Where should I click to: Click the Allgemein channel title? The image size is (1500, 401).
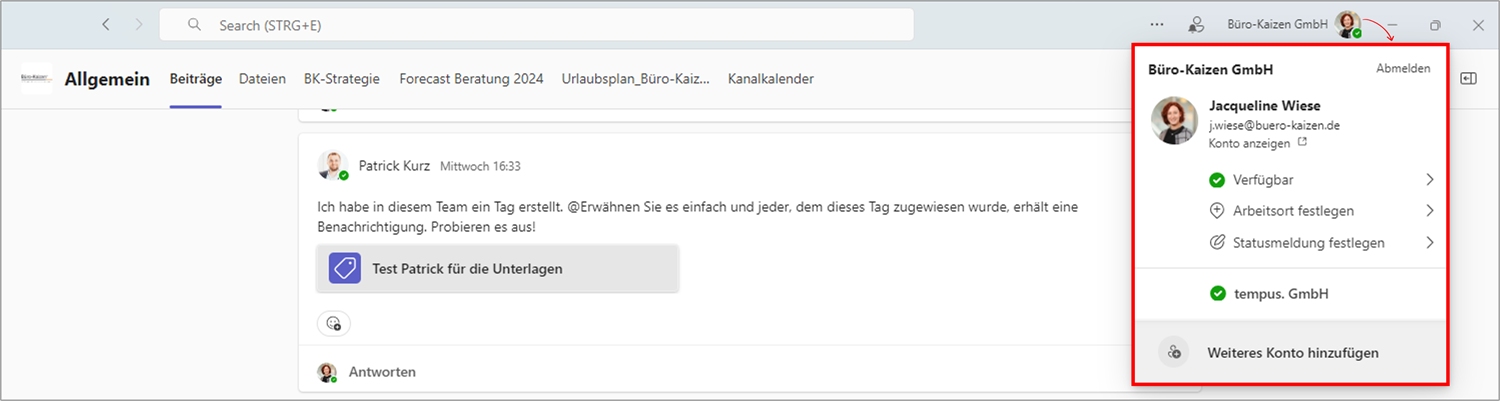coord(107,79)
